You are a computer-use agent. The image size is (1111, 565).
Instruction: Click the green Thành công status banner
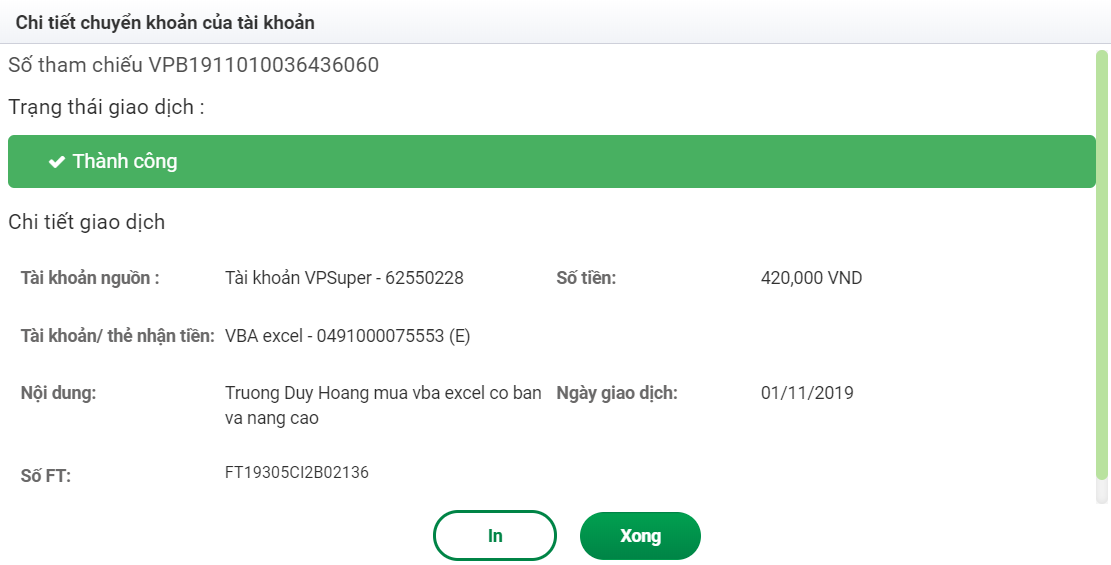click(x=552, y=162)
